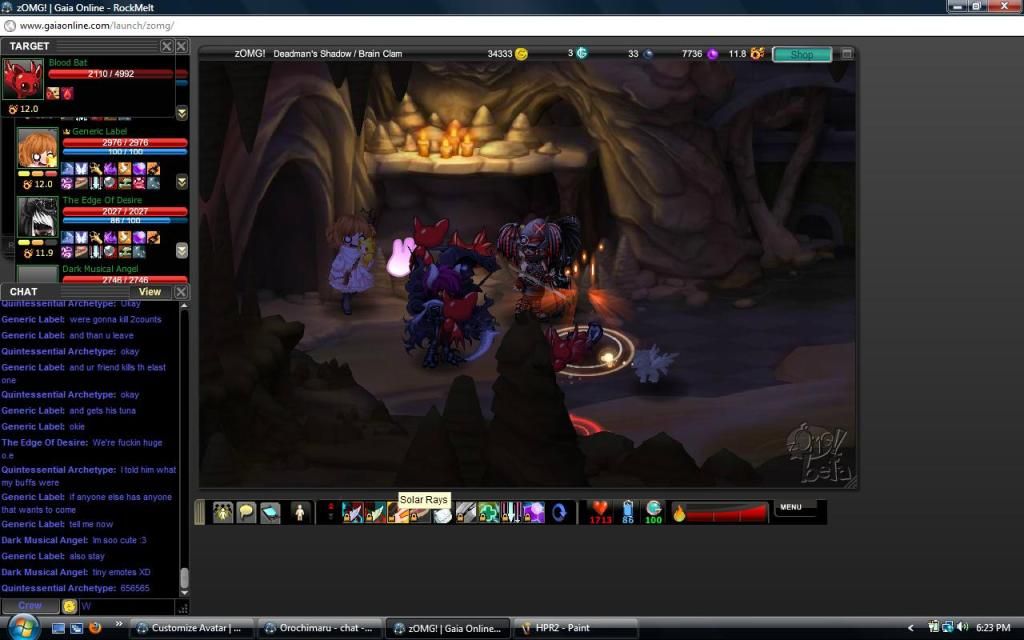Click the avatar pose figure icon
The image size is (1024, 640).
click(300, 512)
